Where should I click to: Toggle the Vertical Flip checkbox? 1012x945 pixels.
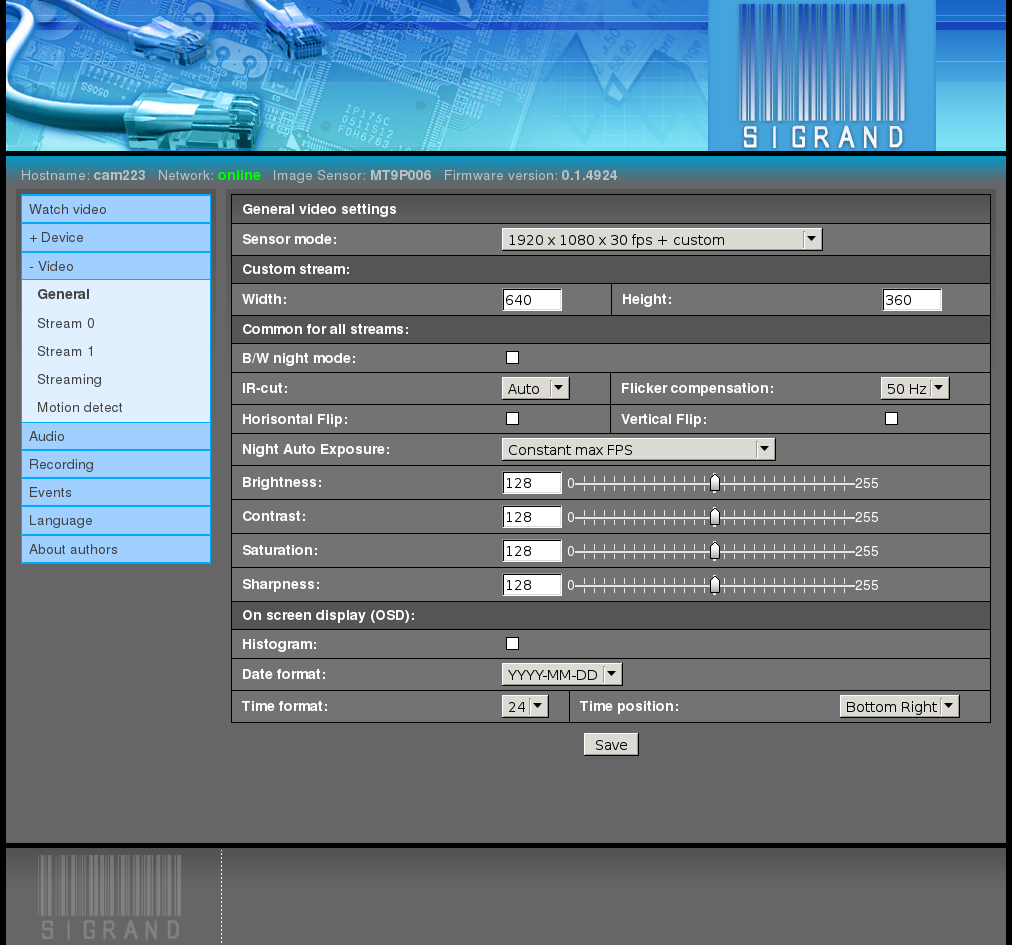(x=891, y=419)
